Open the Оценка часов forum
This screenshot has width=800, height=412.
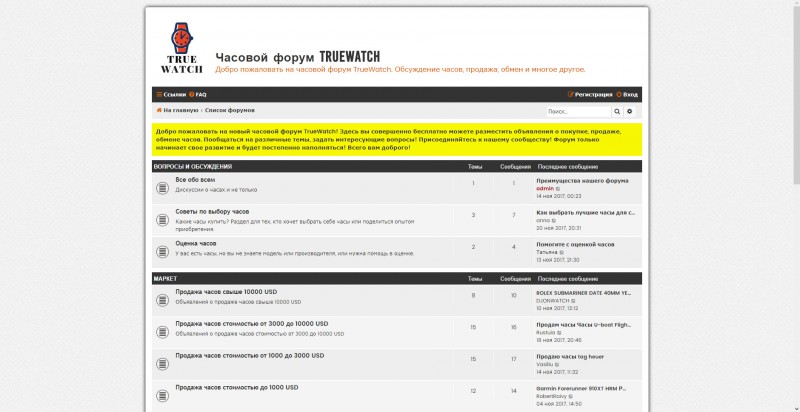196,243
